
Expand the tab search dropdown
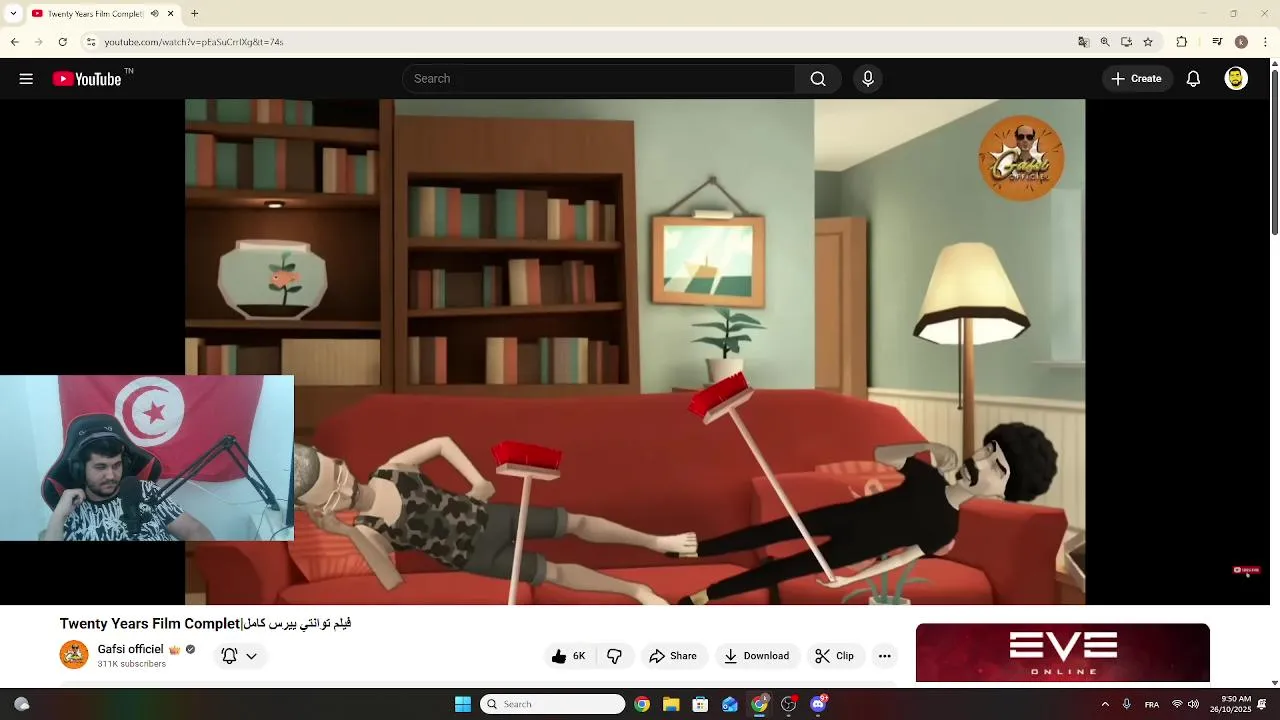(x=13, y=14)
